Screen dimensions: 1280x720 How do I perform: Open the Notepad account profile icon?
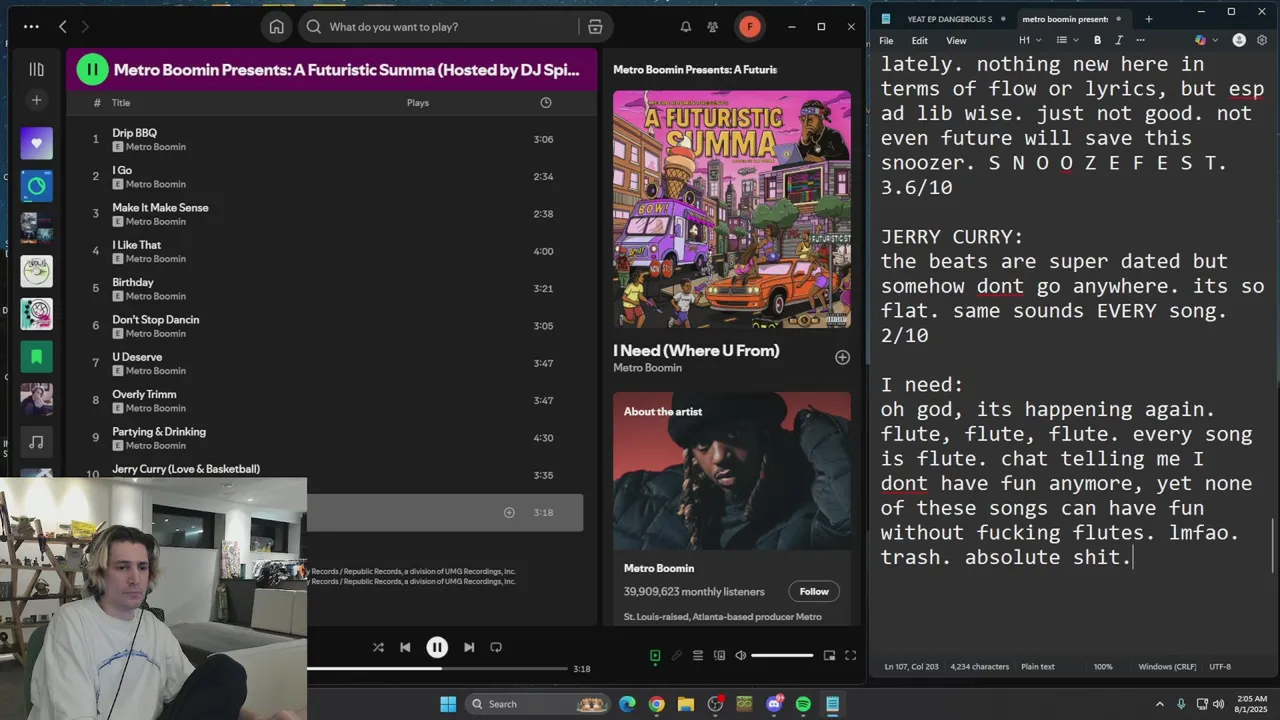[x=1239, y=41]
